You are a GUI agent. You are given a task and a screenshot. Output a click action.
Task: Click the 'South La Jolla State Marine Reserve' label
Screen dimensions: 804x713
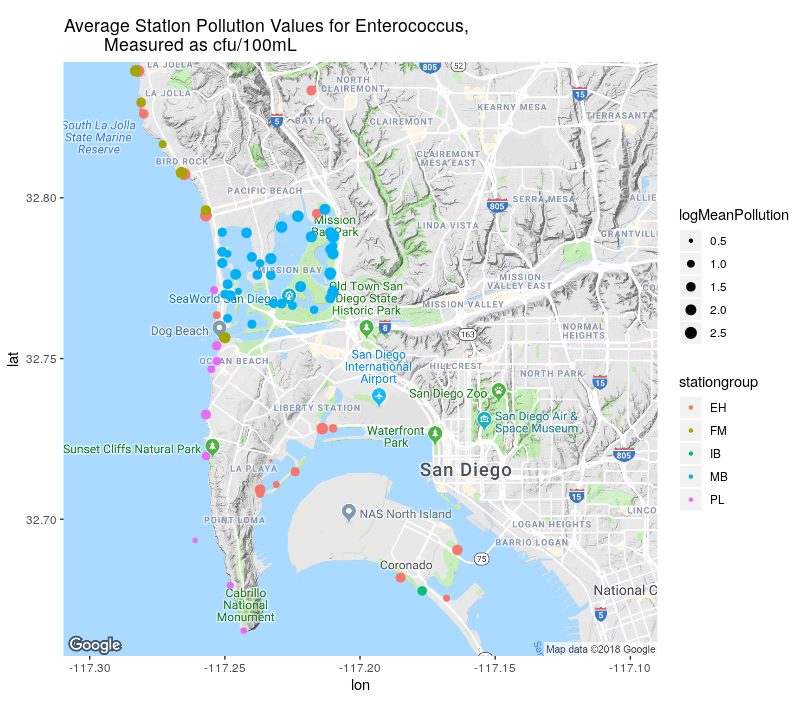[x=99, y=137]
